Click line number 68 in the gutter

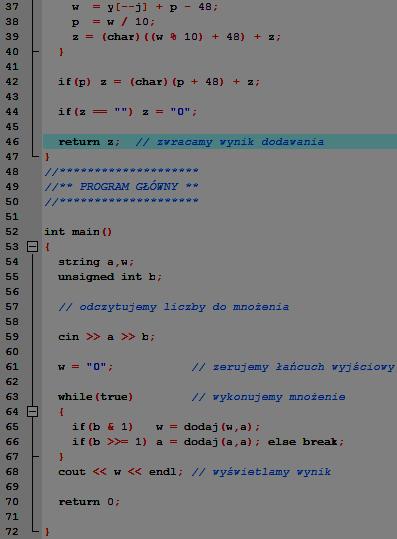[12, 472]
